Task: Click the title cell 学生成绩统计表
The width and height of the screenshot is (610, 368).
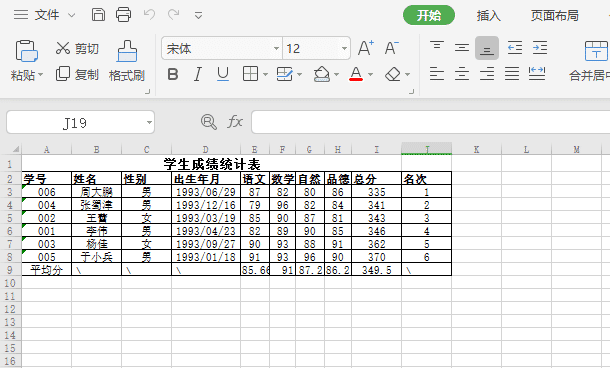Action: click(212, 164)
